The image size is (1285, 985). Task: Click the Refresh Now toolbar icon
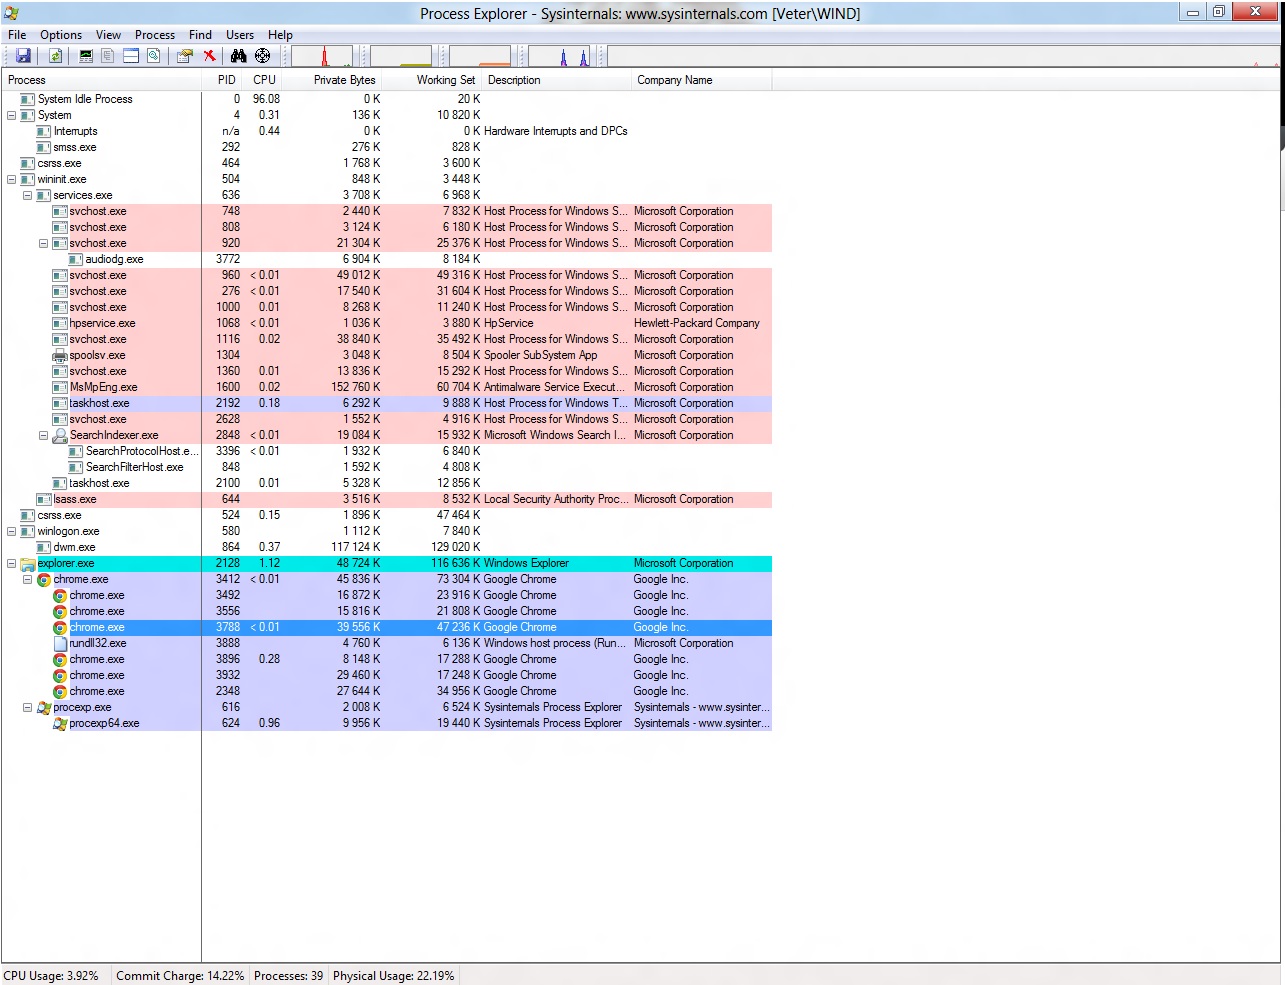pyautogui.click(x=56, y=56)
